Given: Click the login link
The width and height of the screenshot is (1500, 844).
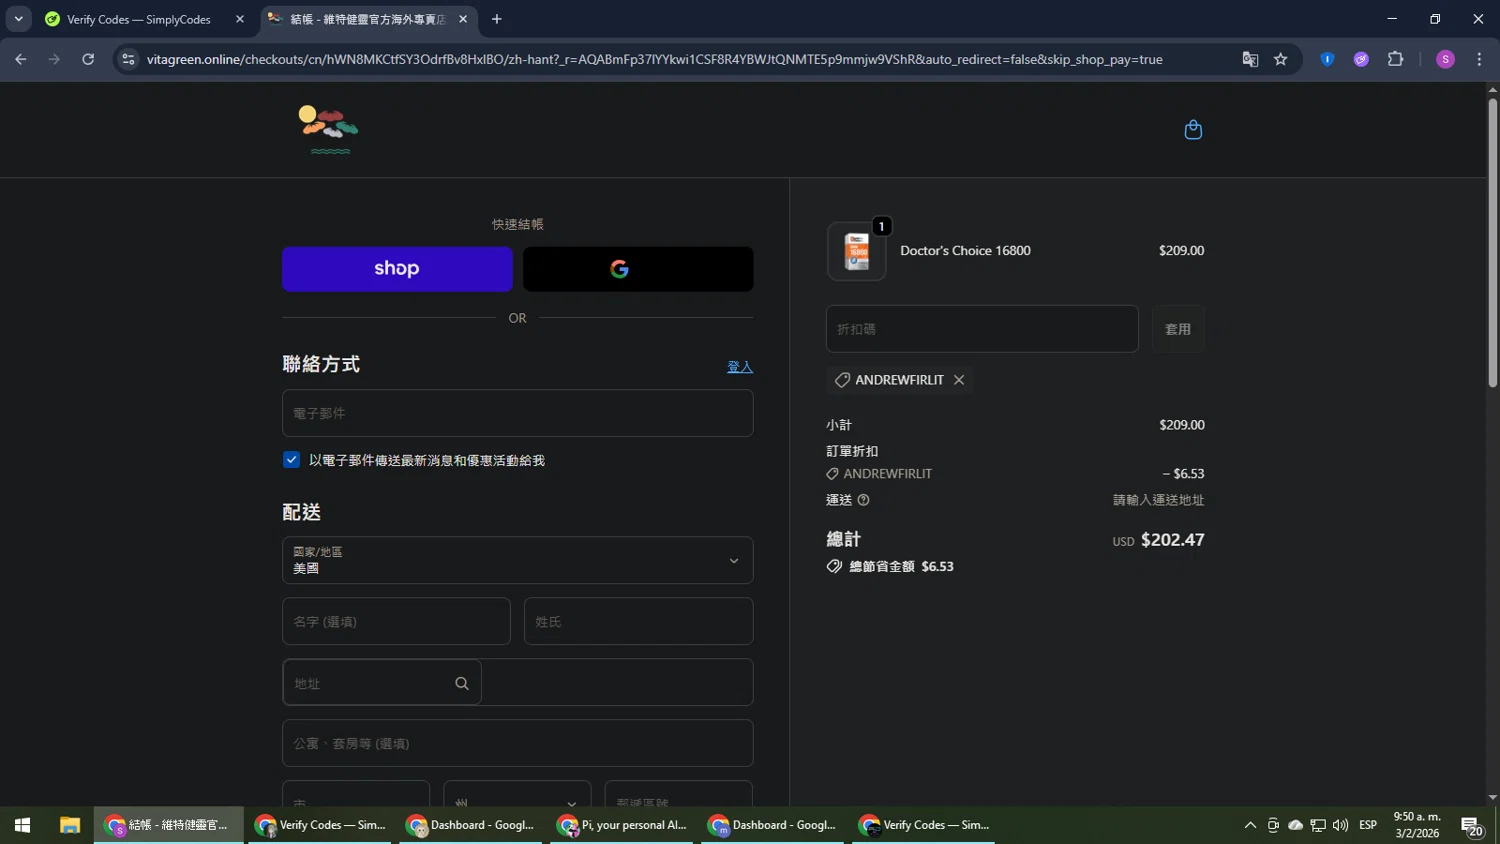Looking at the screenshot, I should 740,367.
